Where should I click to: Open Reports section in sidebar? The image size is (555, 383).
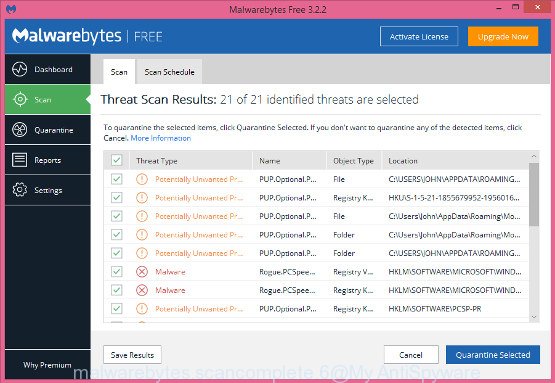tap(48, 160)
